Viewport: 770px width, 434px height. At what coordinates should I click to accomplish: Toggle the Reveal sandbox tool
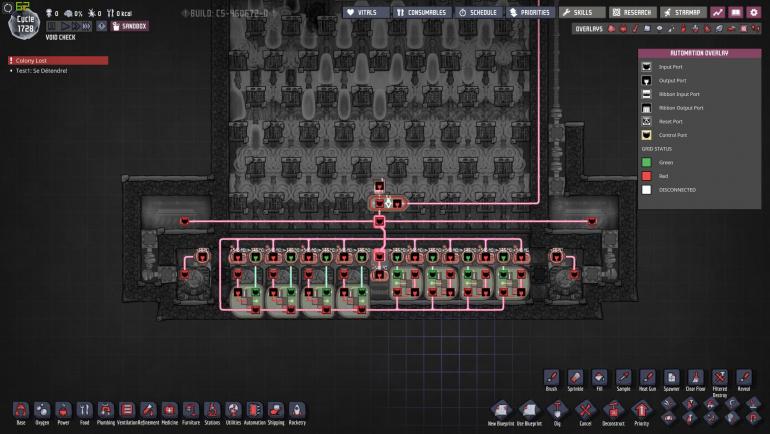pos(743,378)
